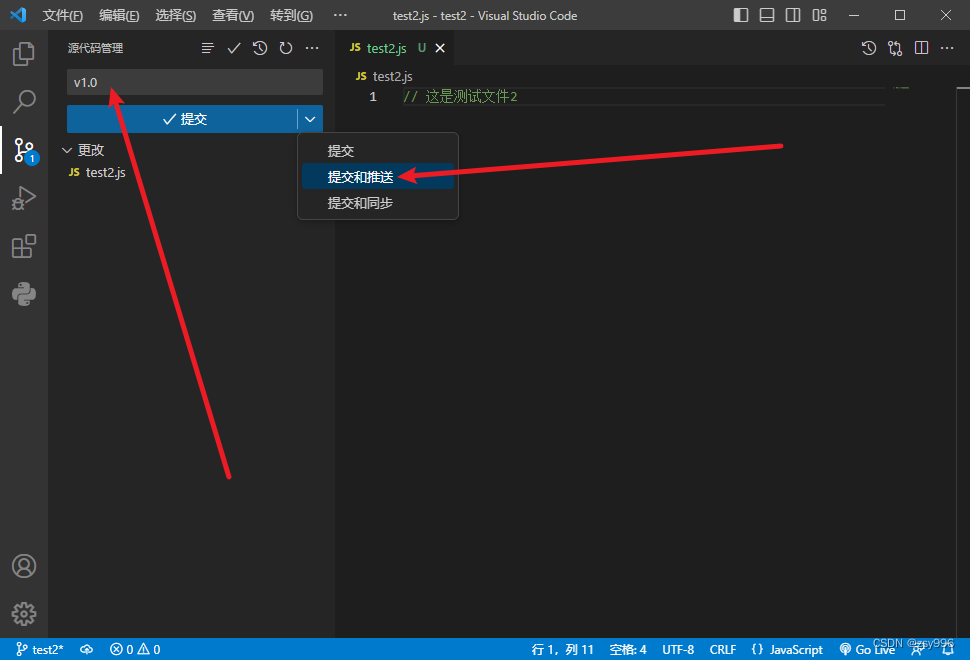Screen dimensions: 970x660
Task: Open the 编辑(E) menu
Action: tap(119, 15)
